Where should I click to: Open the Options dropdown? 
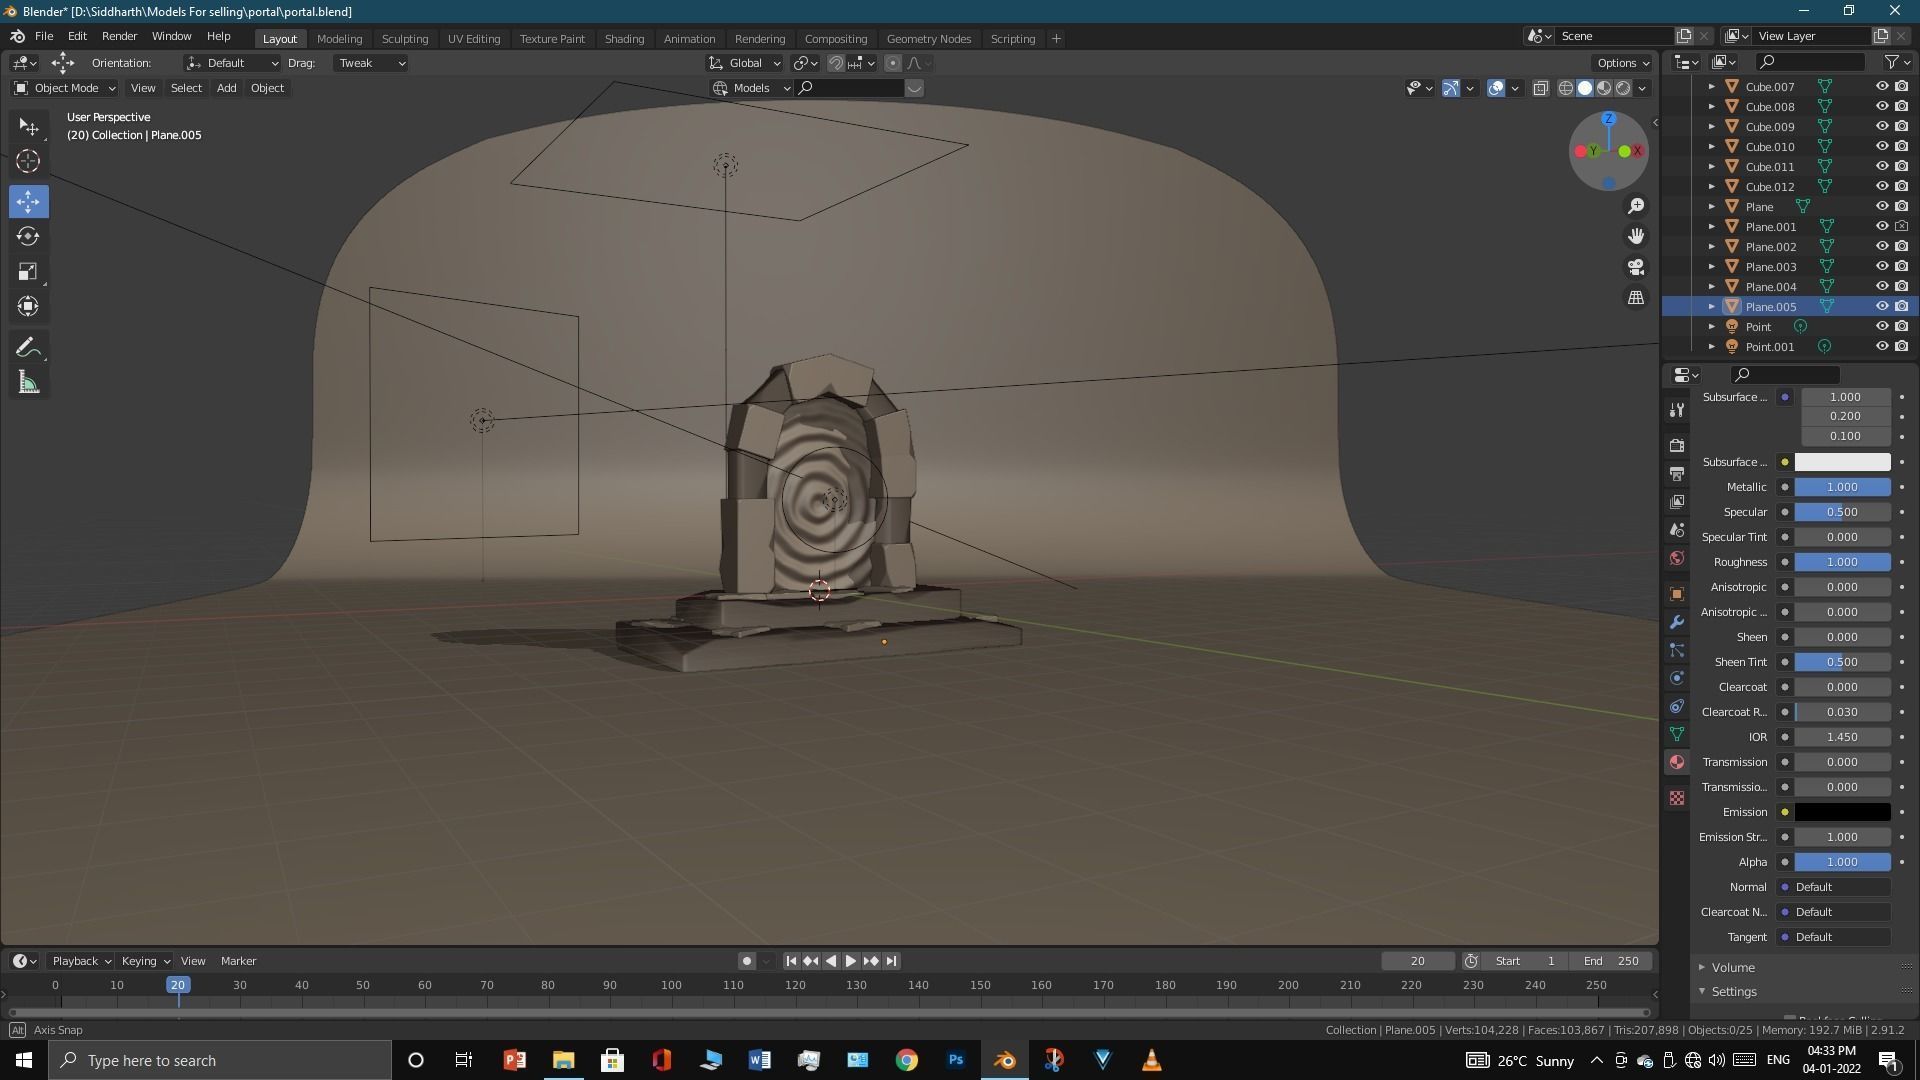1623,63
